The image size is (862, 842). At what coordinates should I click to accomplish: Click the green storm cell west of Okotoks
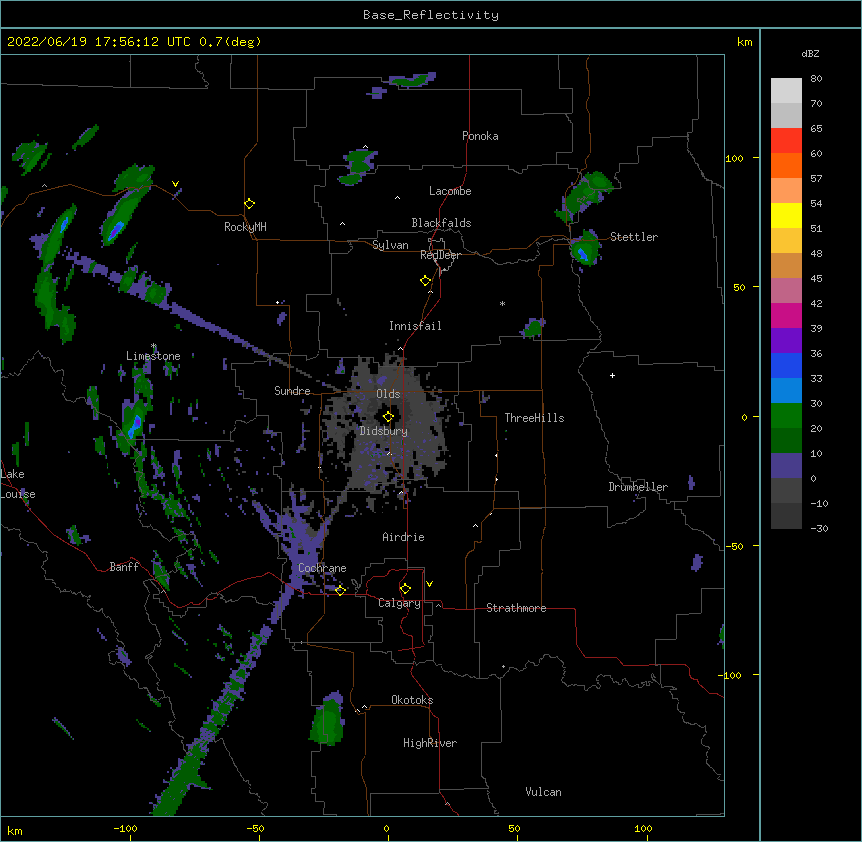(328, 719)
